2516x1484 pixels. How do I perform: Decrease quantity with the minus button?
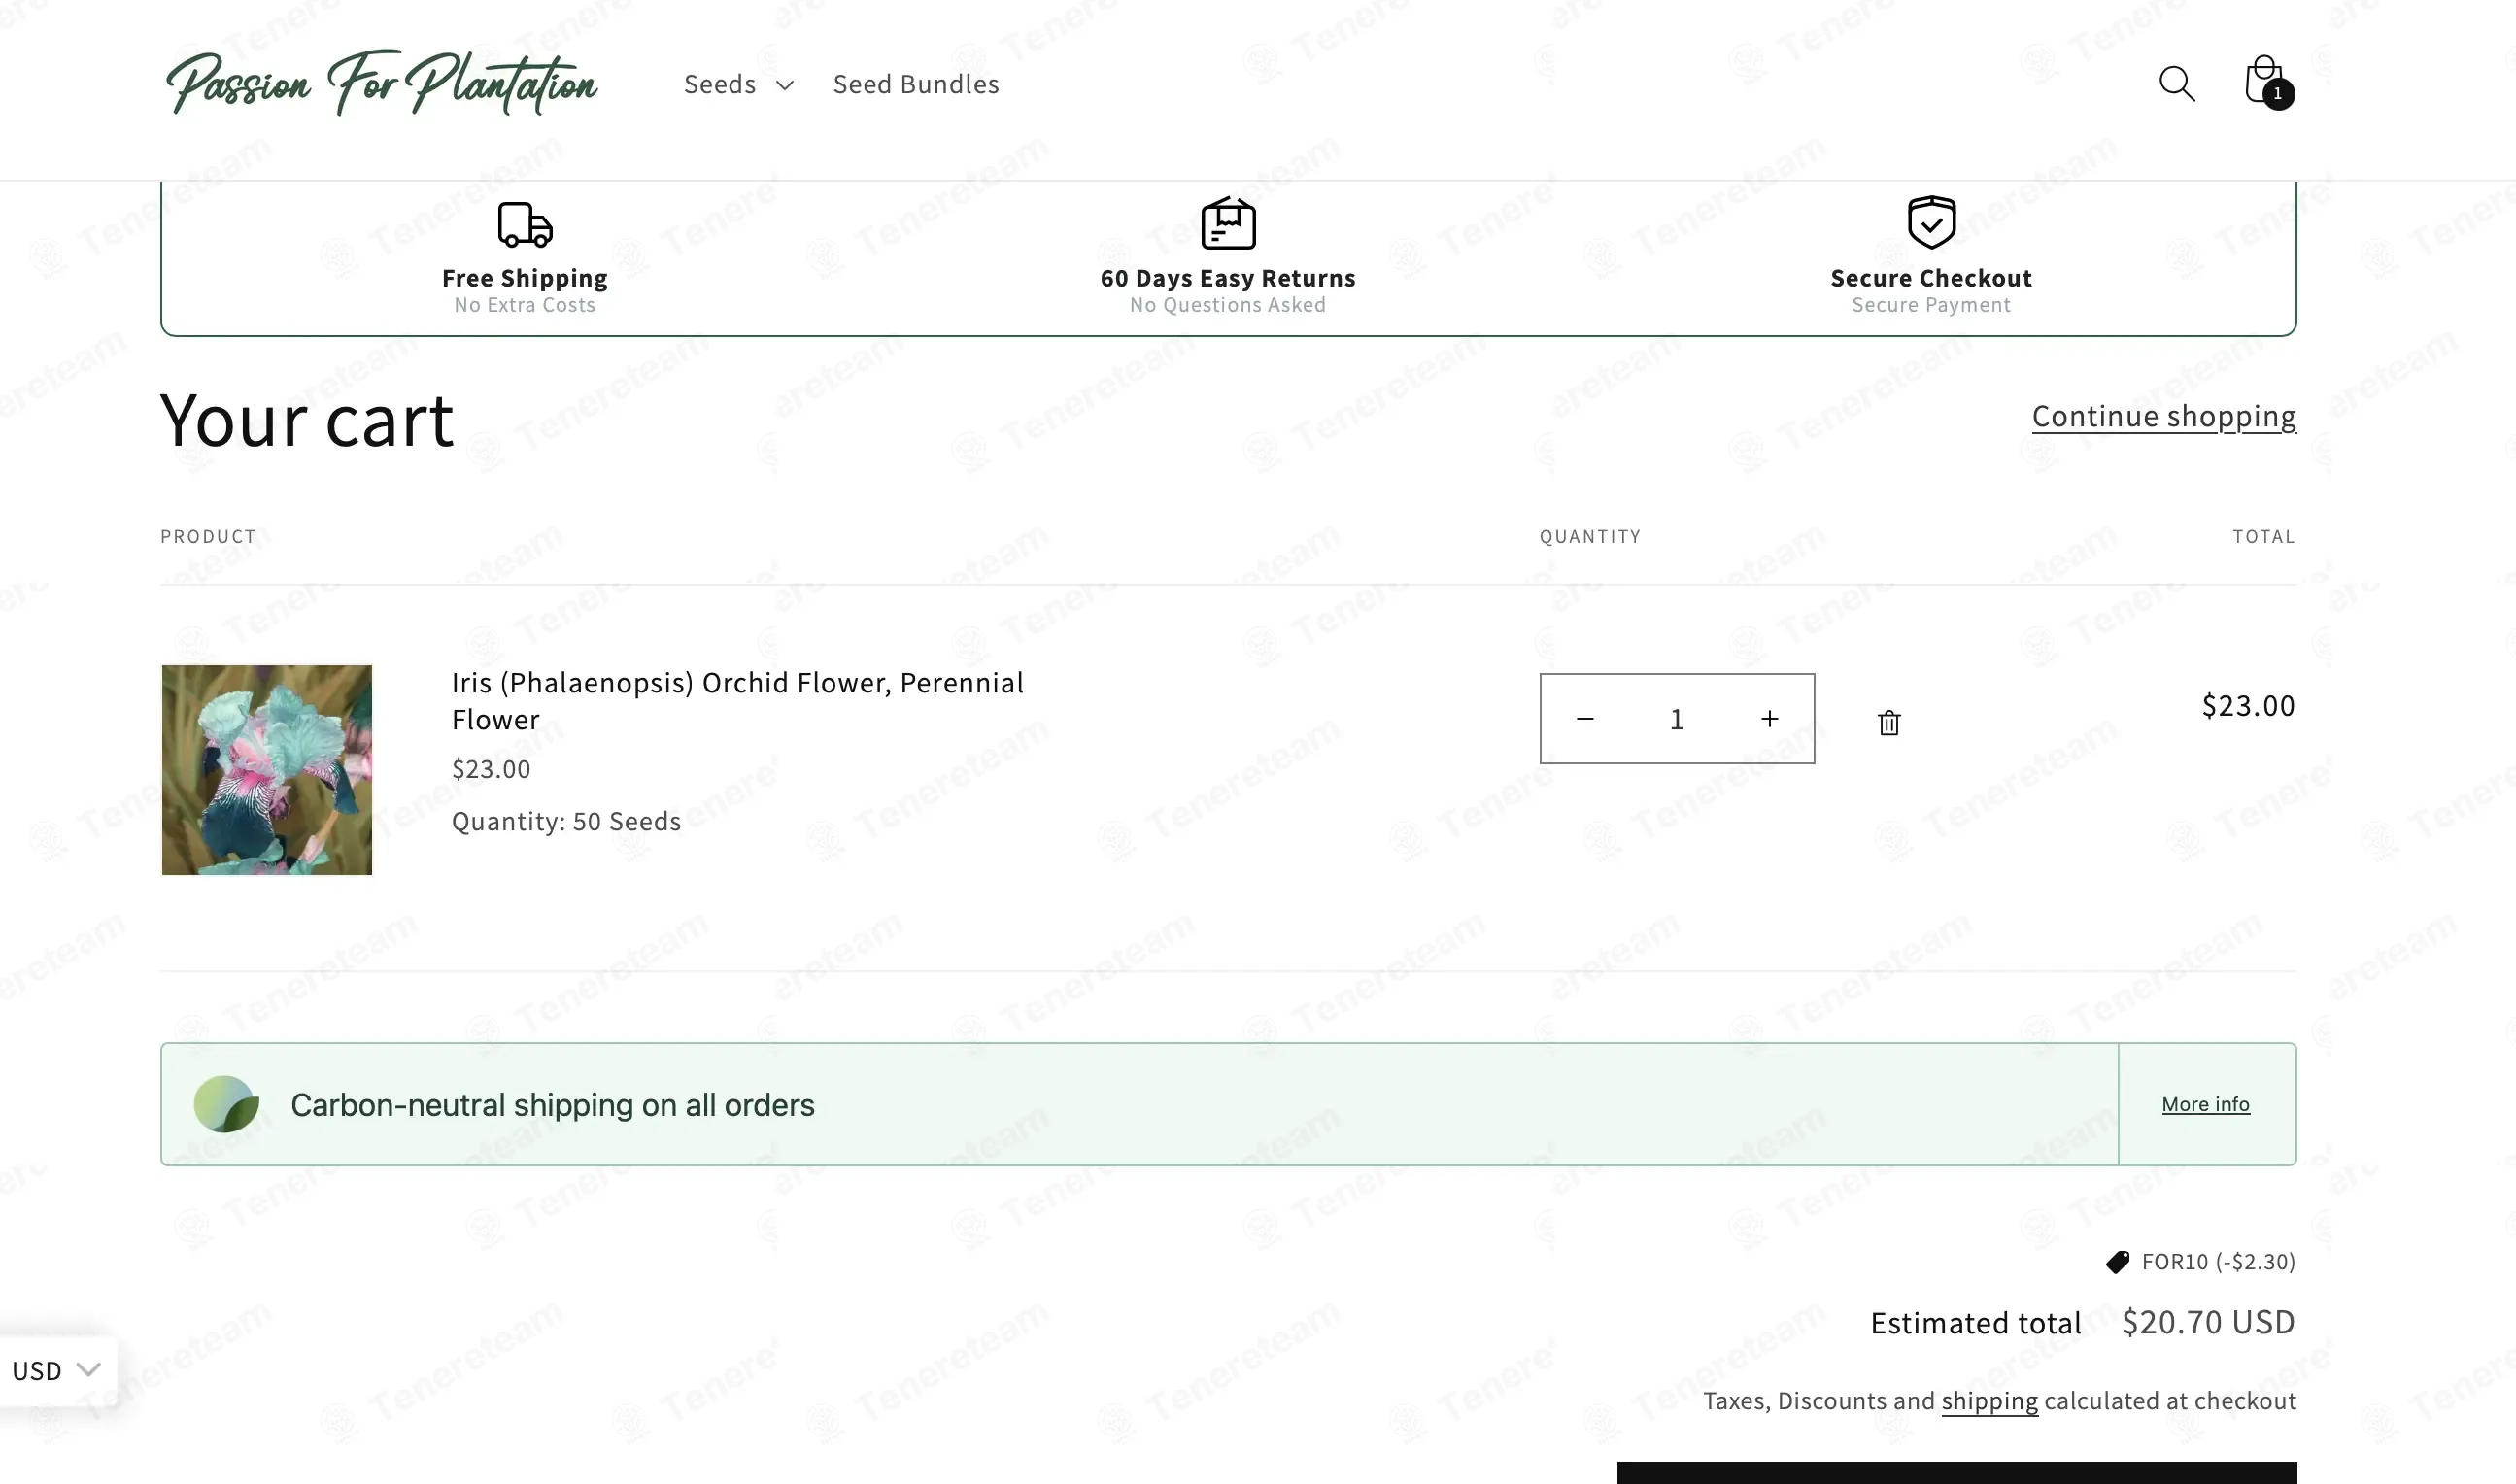pos(1584,719)
